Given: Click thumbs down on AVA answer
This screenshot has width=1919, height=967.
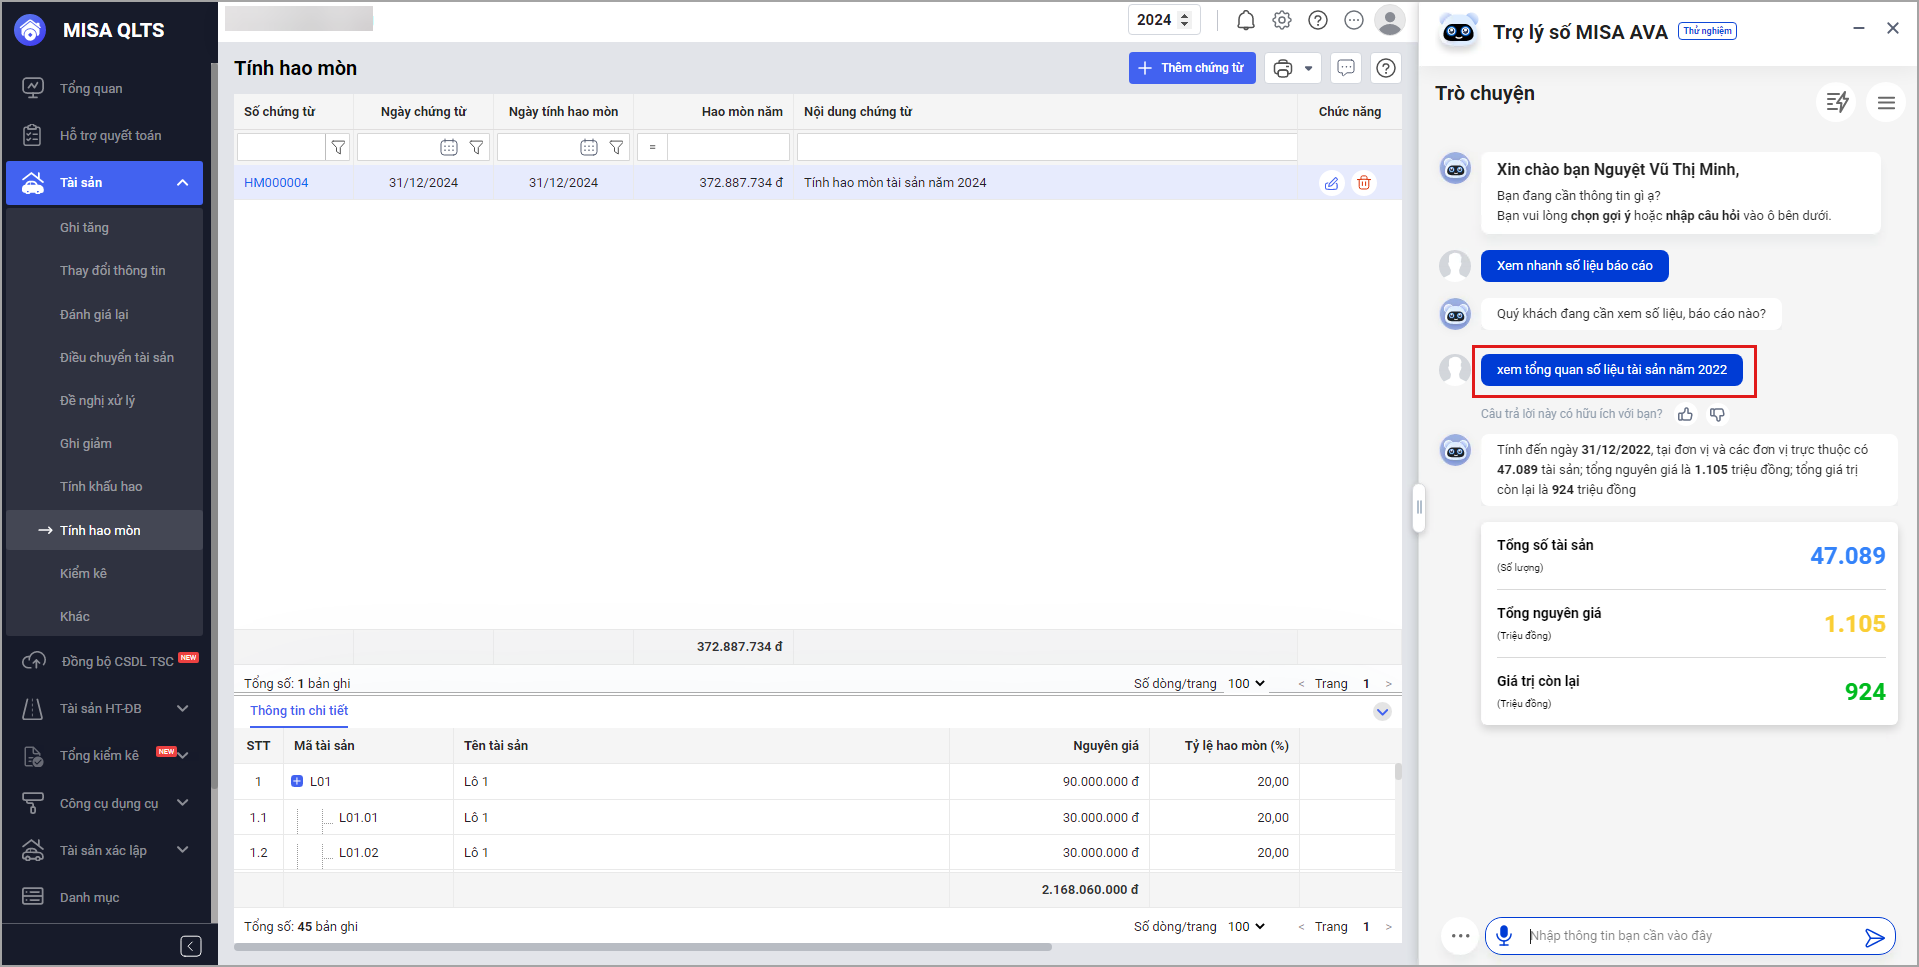Looking at the screenshot, I should coord(1717,414).
